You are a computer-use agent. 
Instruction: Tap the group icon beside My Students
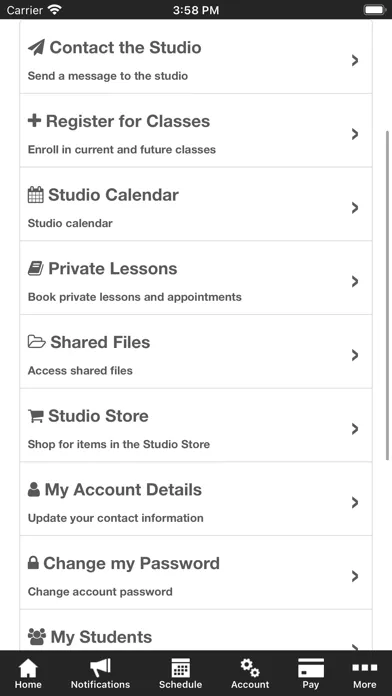(x=37, y=637)
